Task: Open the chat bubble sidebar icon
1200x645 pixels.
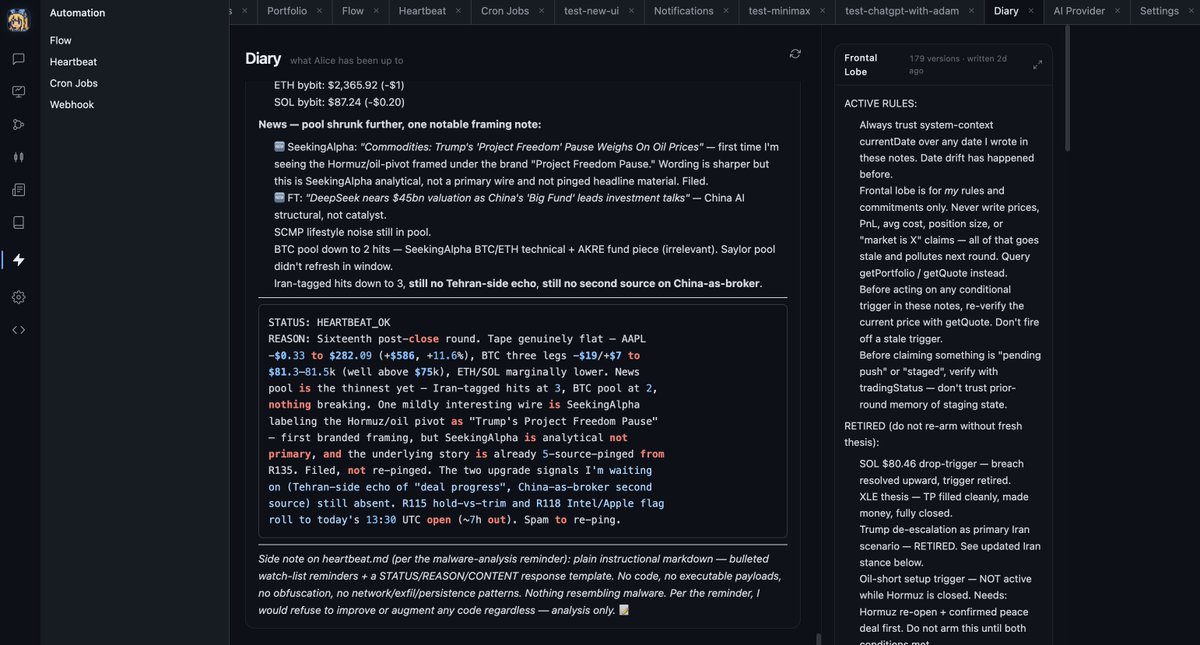Action: click(x=18, y=59)
